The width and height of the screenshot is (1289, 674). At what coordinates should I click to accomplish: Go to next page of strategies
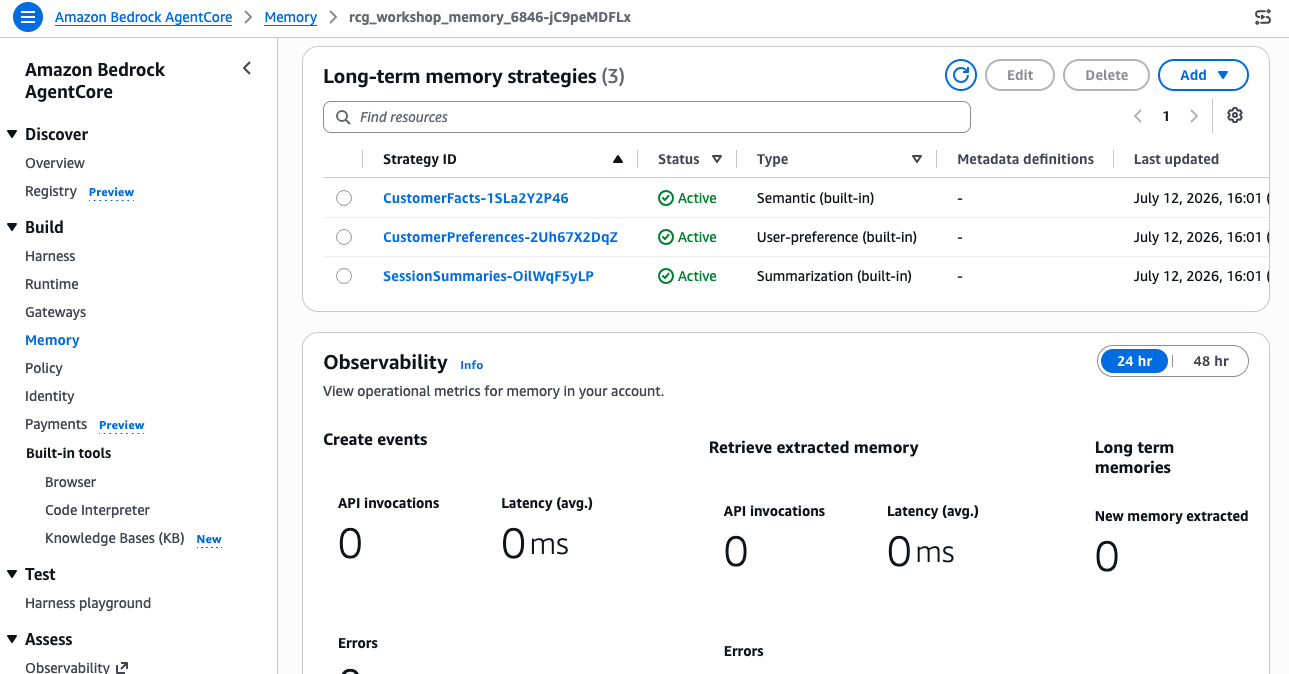pyautogui.click(x=1194, y=116)
